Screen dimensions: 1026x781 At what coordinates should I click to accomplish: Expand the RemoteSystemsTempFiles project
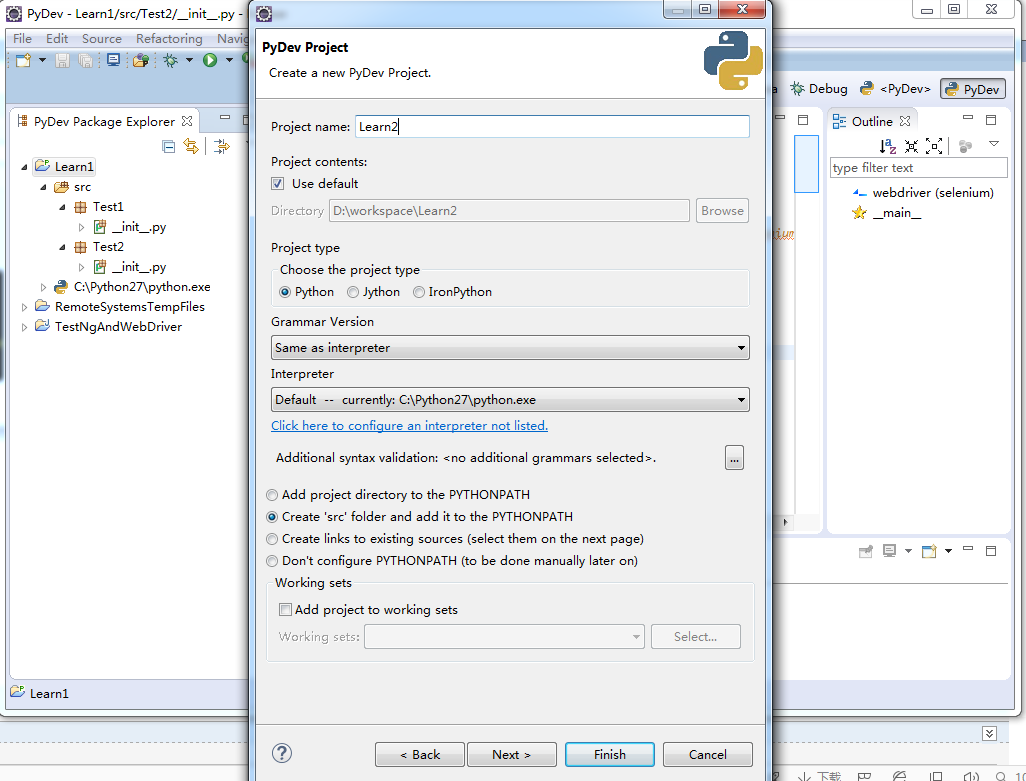coord(24,307)
